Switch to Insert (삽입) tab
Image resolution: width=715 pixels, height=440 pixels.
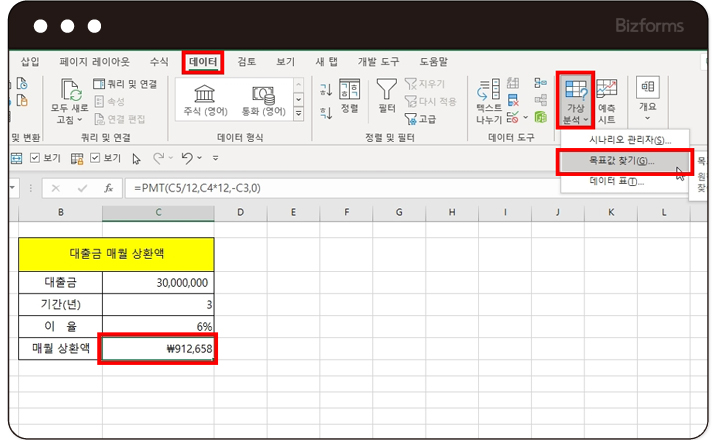coord(30,62)
